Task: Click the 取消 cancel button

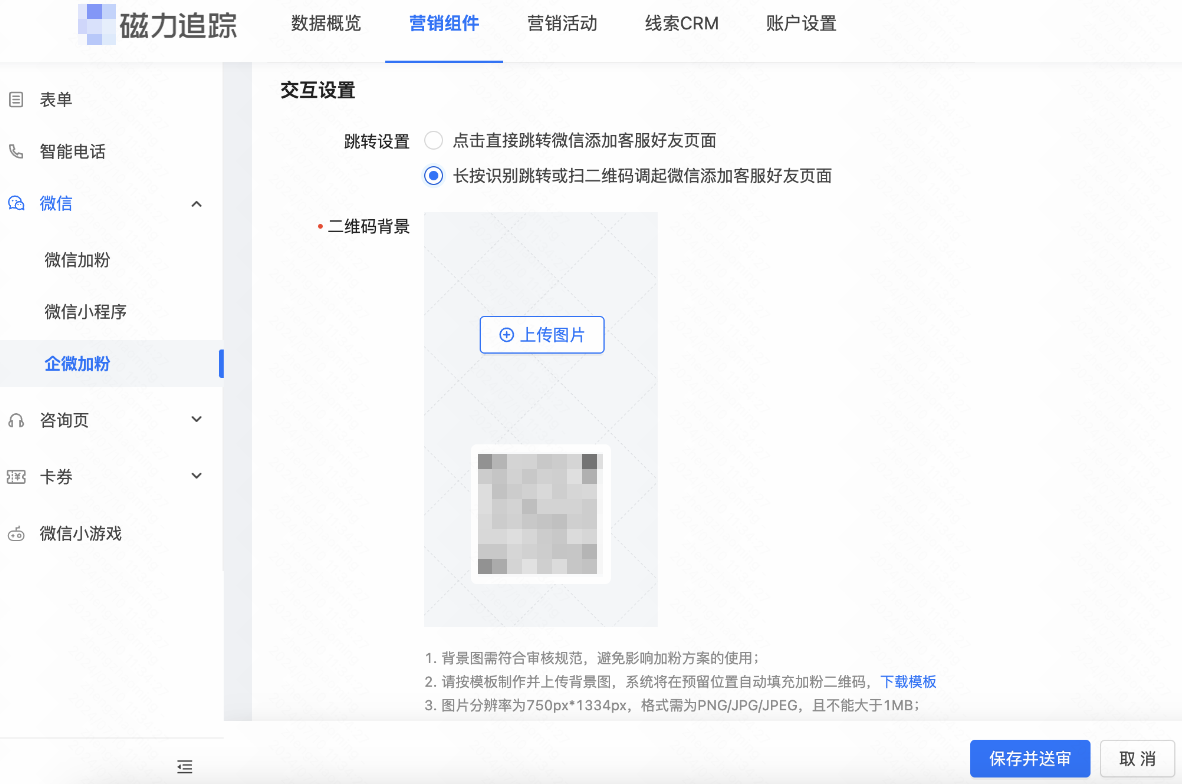Action: (1137, 759)
